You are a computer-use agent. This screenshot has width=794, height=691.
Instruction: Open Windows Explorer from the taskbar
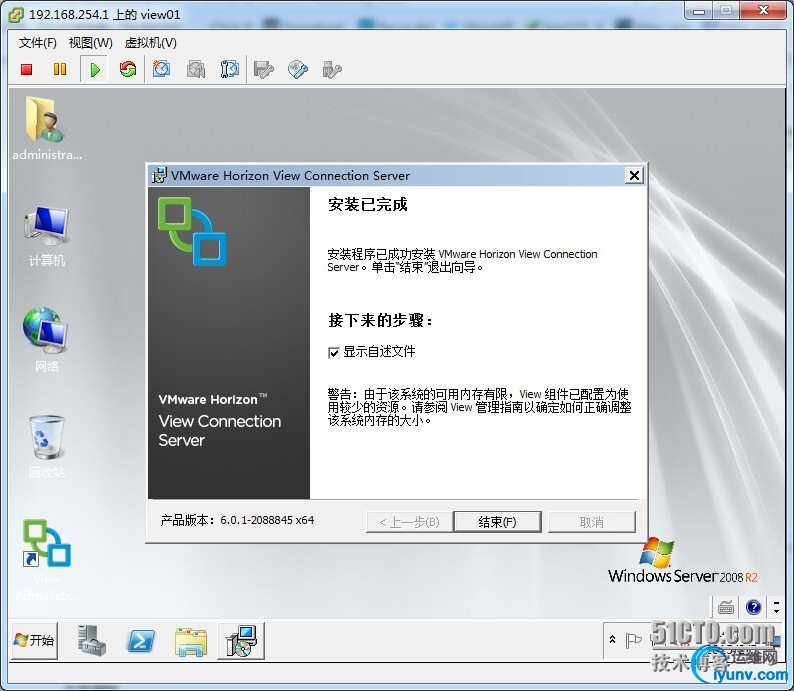(x=190, y=641)
